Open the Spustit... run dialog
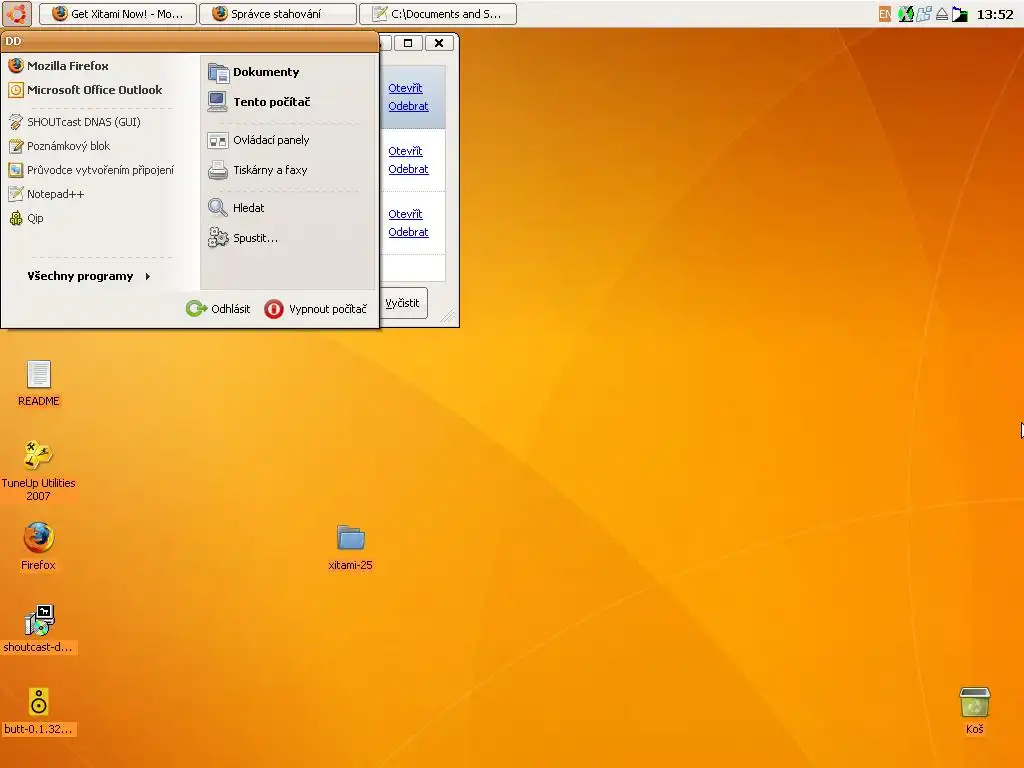This screenshot has width=1024, height=768. (243, 238)
